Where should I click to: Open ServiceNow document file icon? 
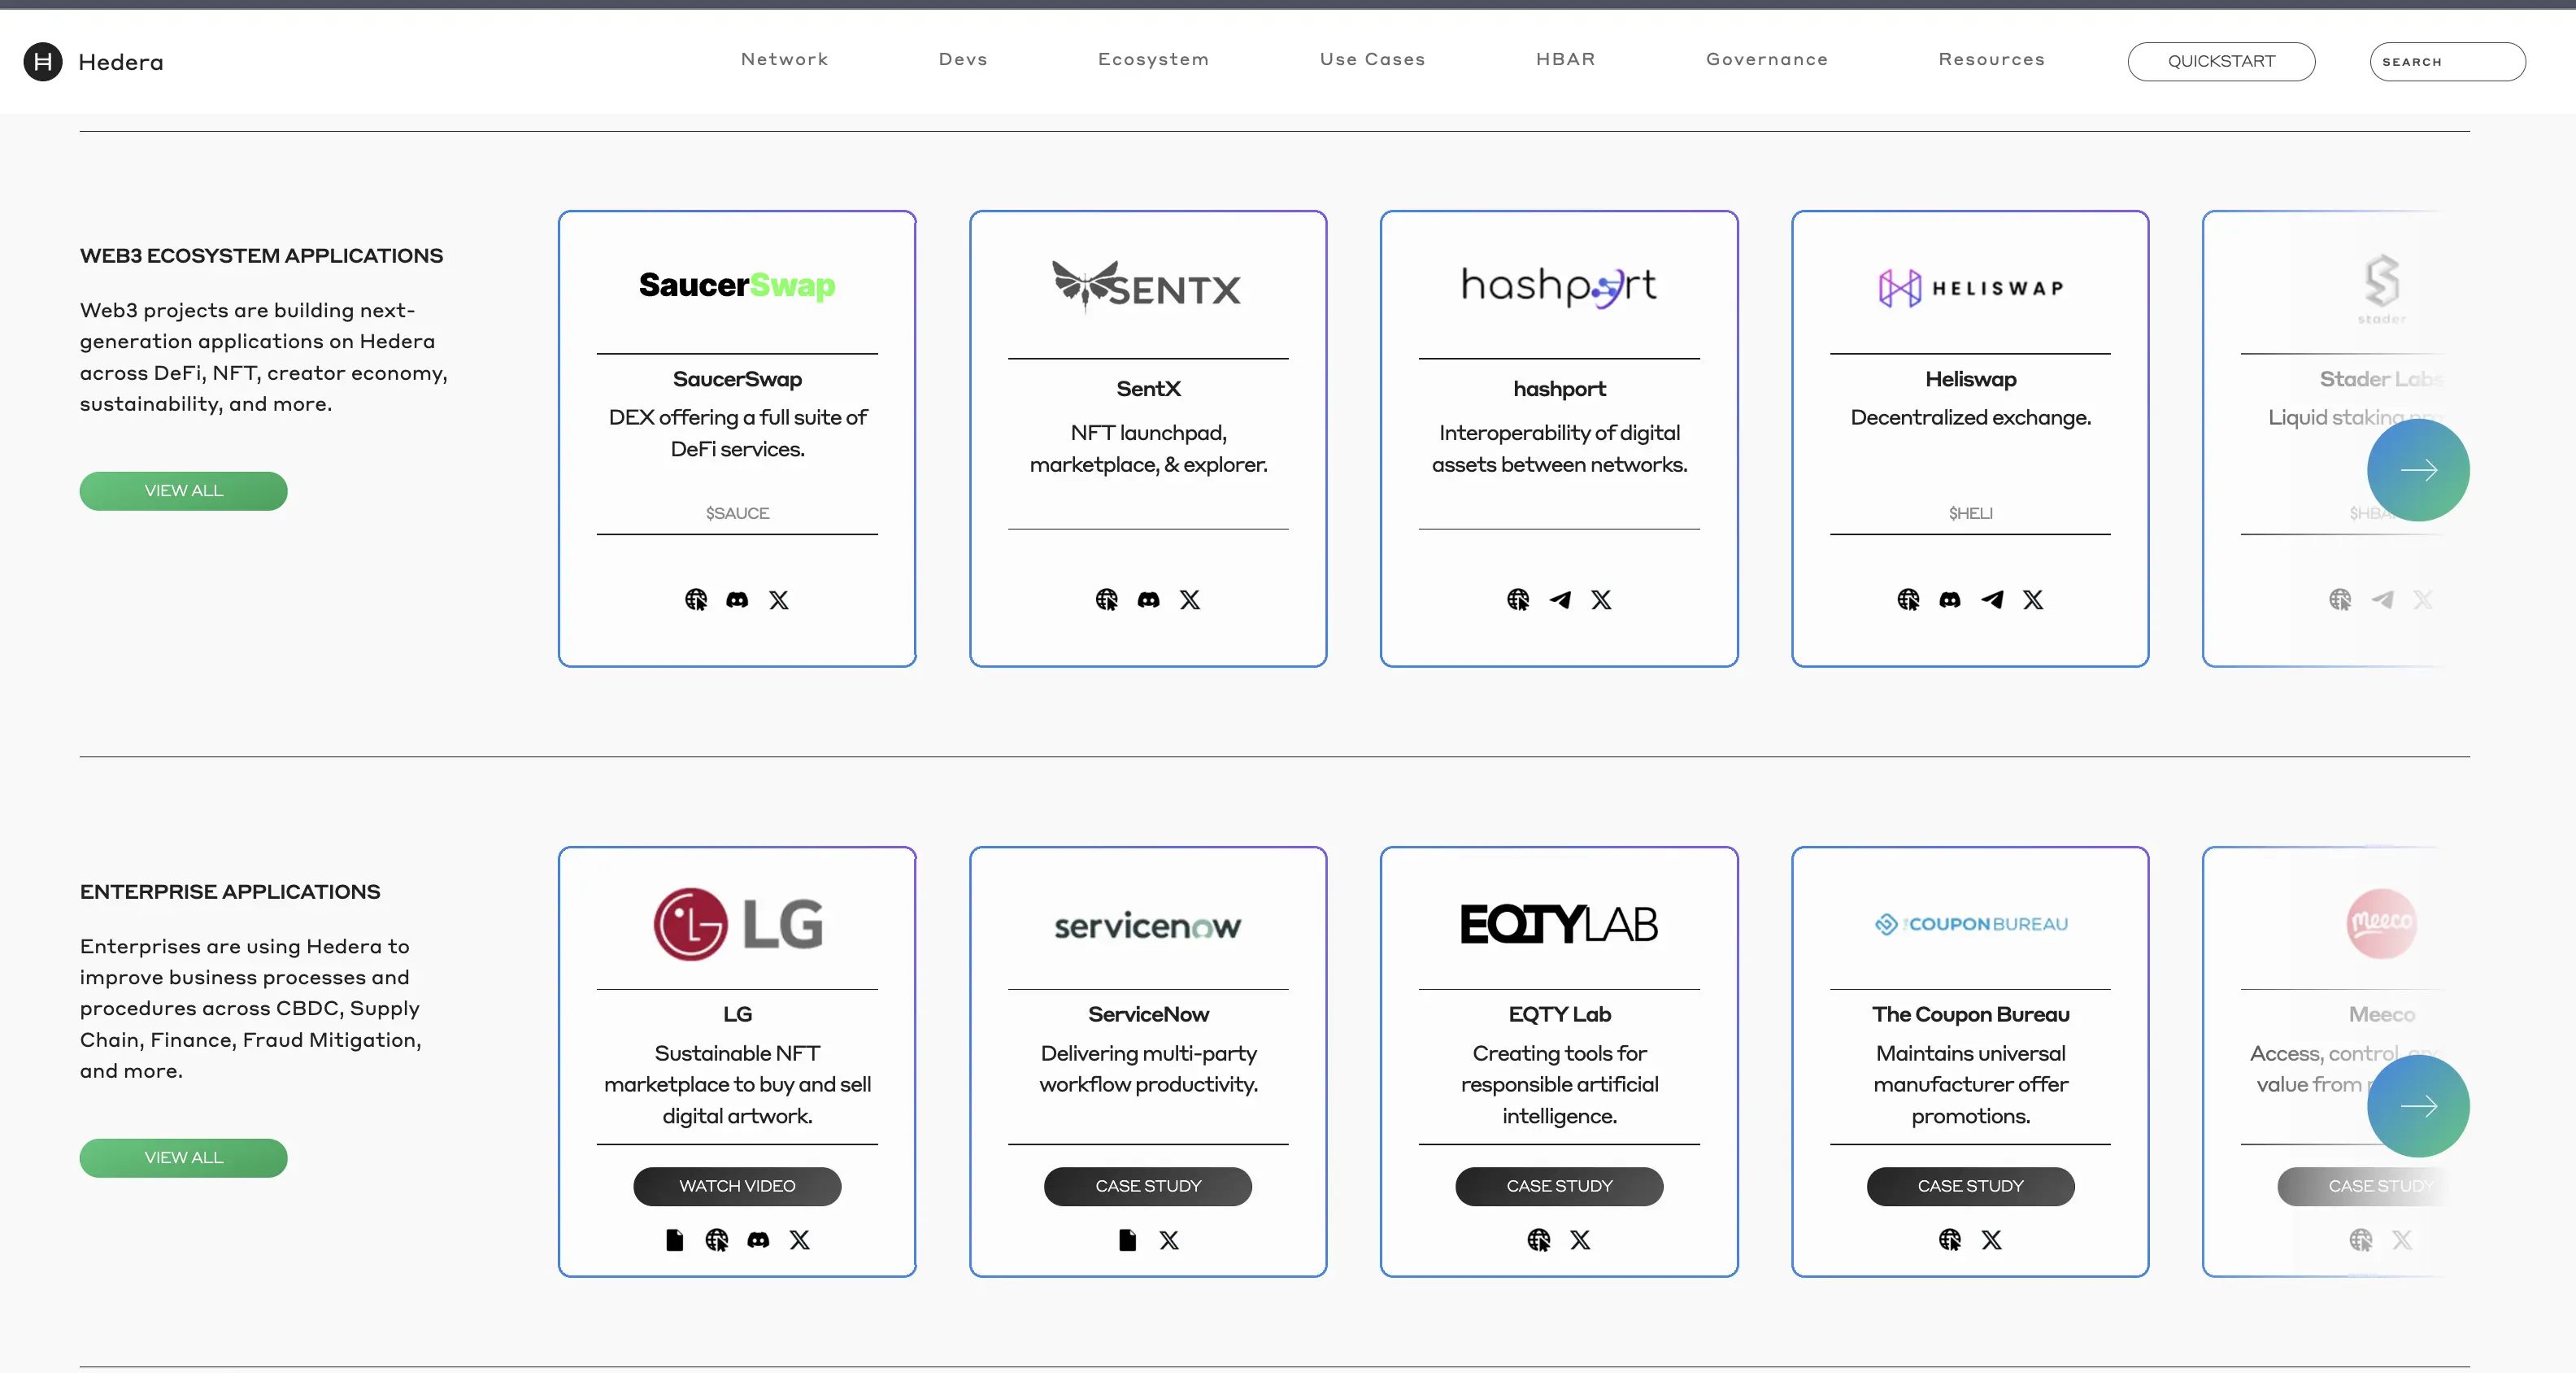pos(1128,1240)
